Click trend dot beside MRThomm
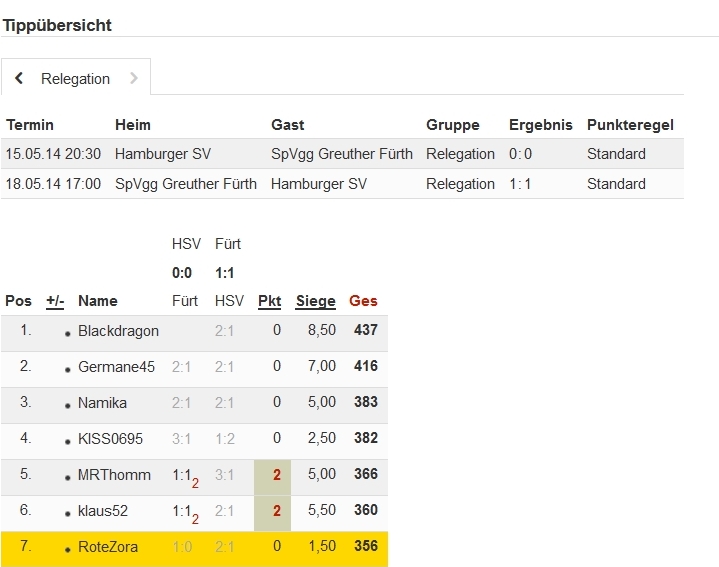719x567 pixels. tap(68, 477)
